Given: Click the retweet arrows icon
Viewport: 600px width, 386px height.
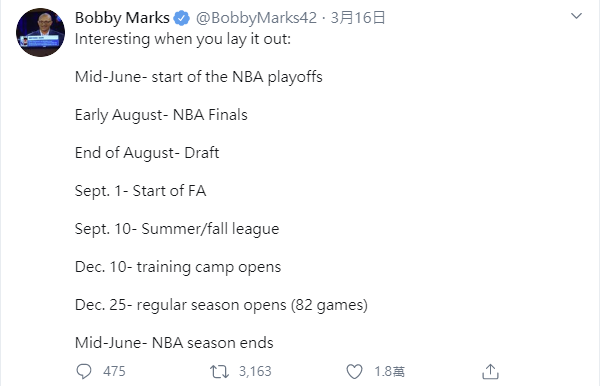Looking at the screenshot, I should point(219,371).
